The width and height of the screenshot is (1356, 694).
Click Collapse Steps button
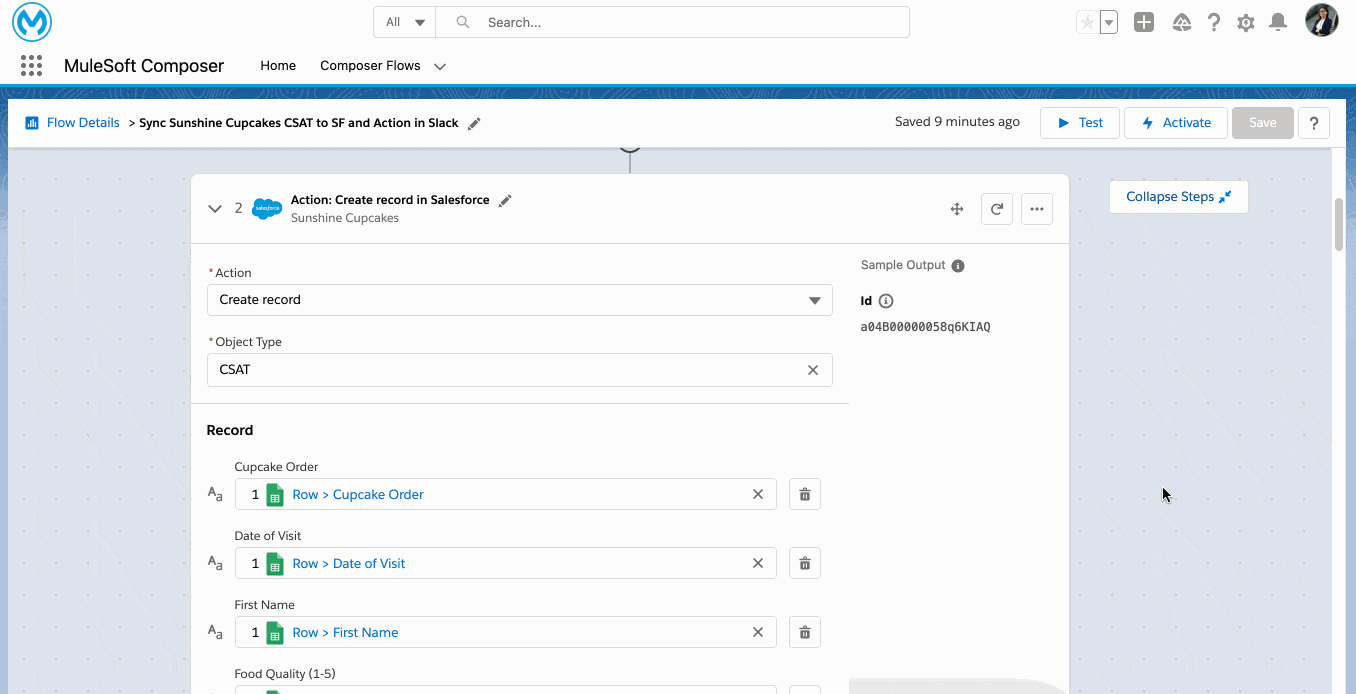(x=1179, y=197)
